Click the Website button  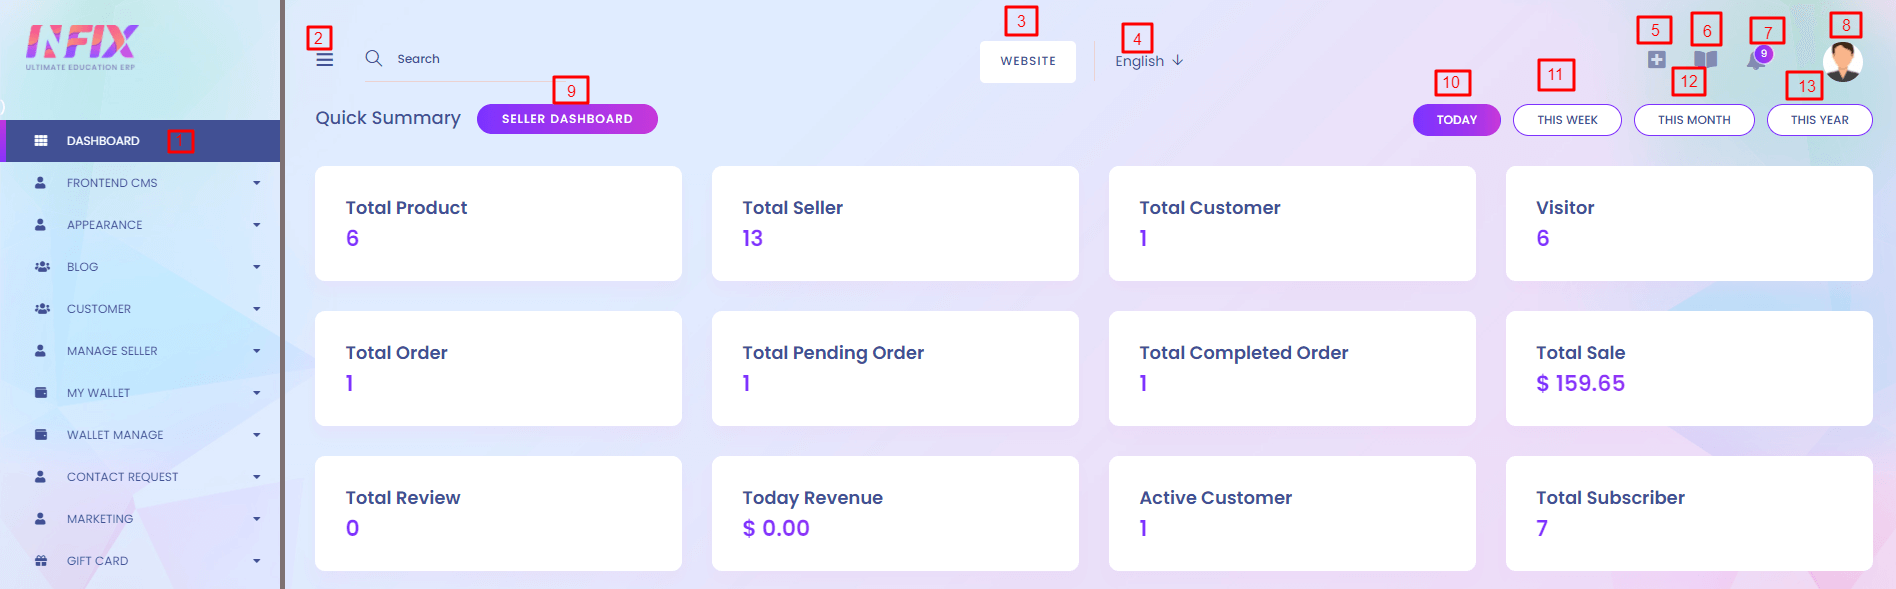click(1028, 61)
